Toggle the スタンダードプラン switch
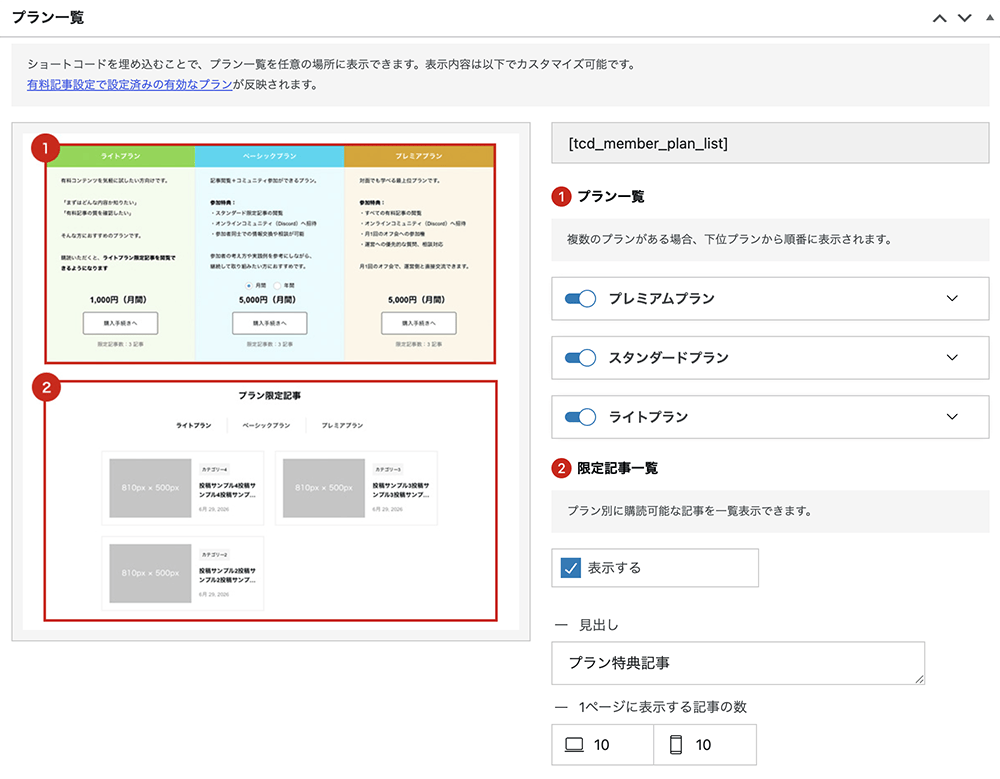This screenshot has width=1000, height=779. pyautogui.click(x=580, y=357)
